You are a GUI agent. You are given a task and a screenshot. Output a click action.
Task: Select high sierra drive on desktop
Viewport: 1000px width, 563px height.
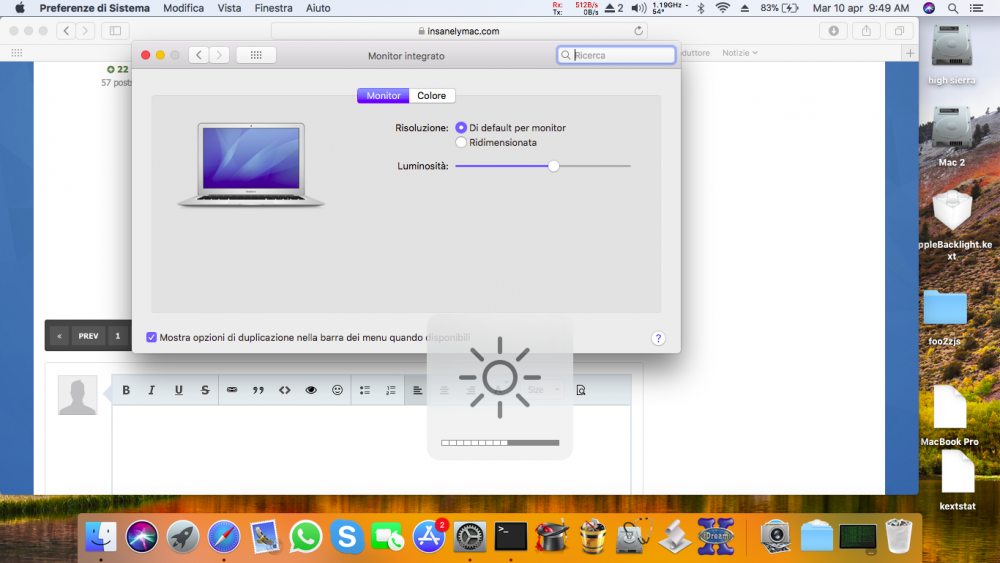952,54
